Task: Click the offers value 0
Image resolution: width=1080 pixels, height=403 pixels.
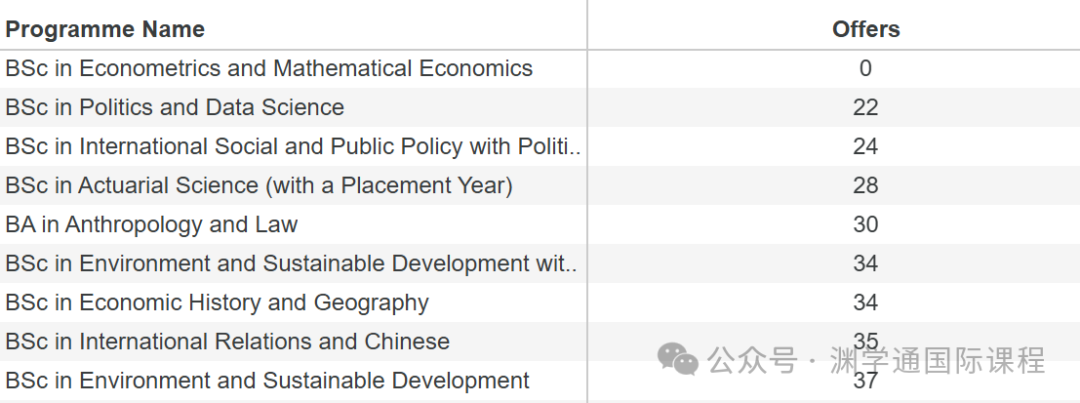Action: tap(865, 68)
